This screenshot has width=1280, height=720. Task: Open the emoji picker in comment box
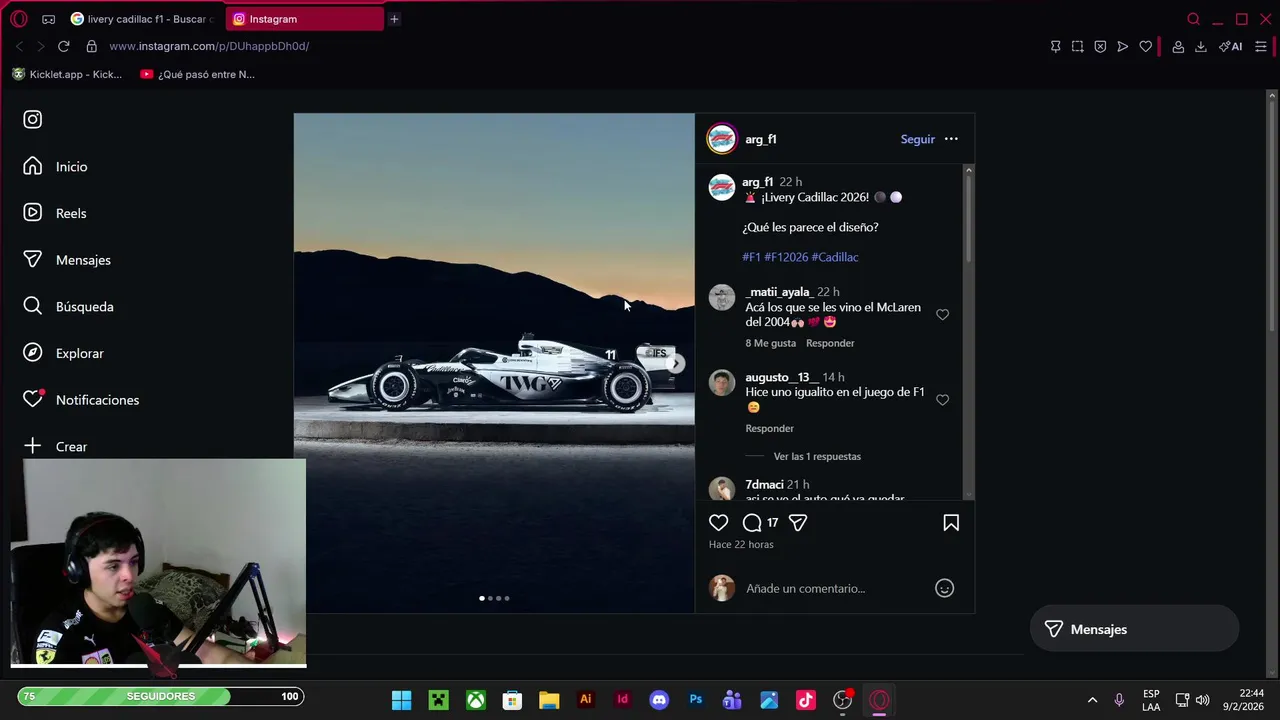pos(944,588)
